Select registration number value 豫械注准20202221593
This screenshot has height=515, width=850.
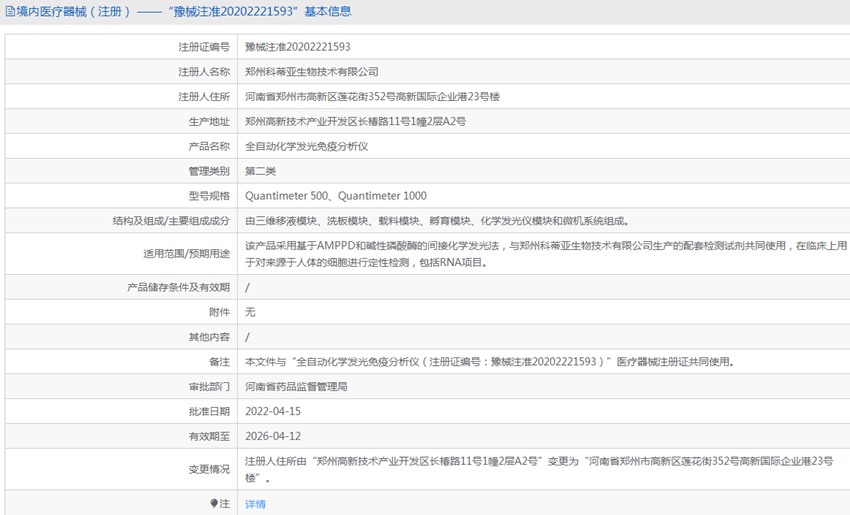298,47
